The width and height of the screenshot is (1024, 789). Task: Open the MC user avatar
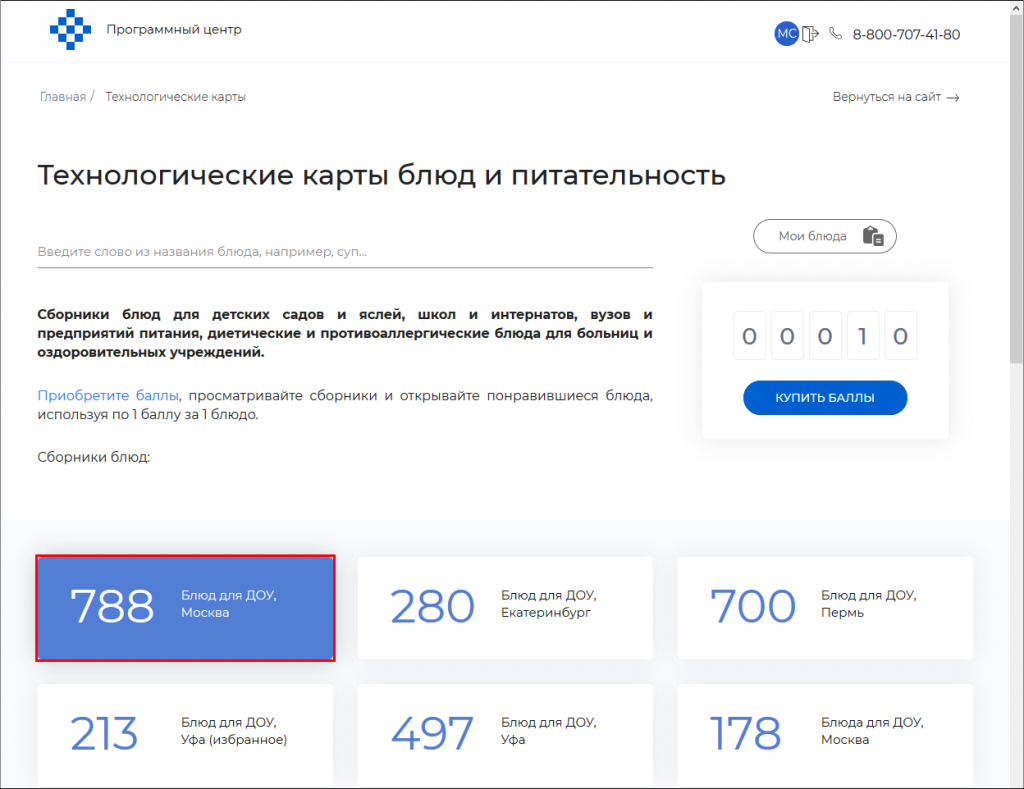(786, 34)
